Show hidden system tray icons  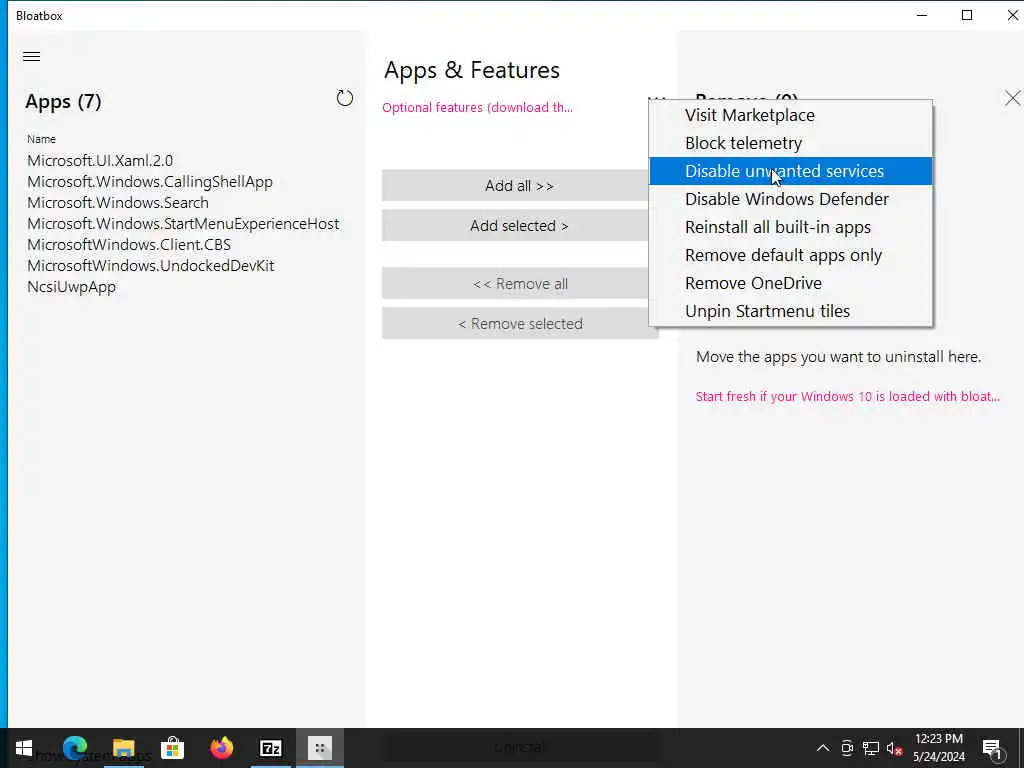pyautogui.click(x=823, y=748)
